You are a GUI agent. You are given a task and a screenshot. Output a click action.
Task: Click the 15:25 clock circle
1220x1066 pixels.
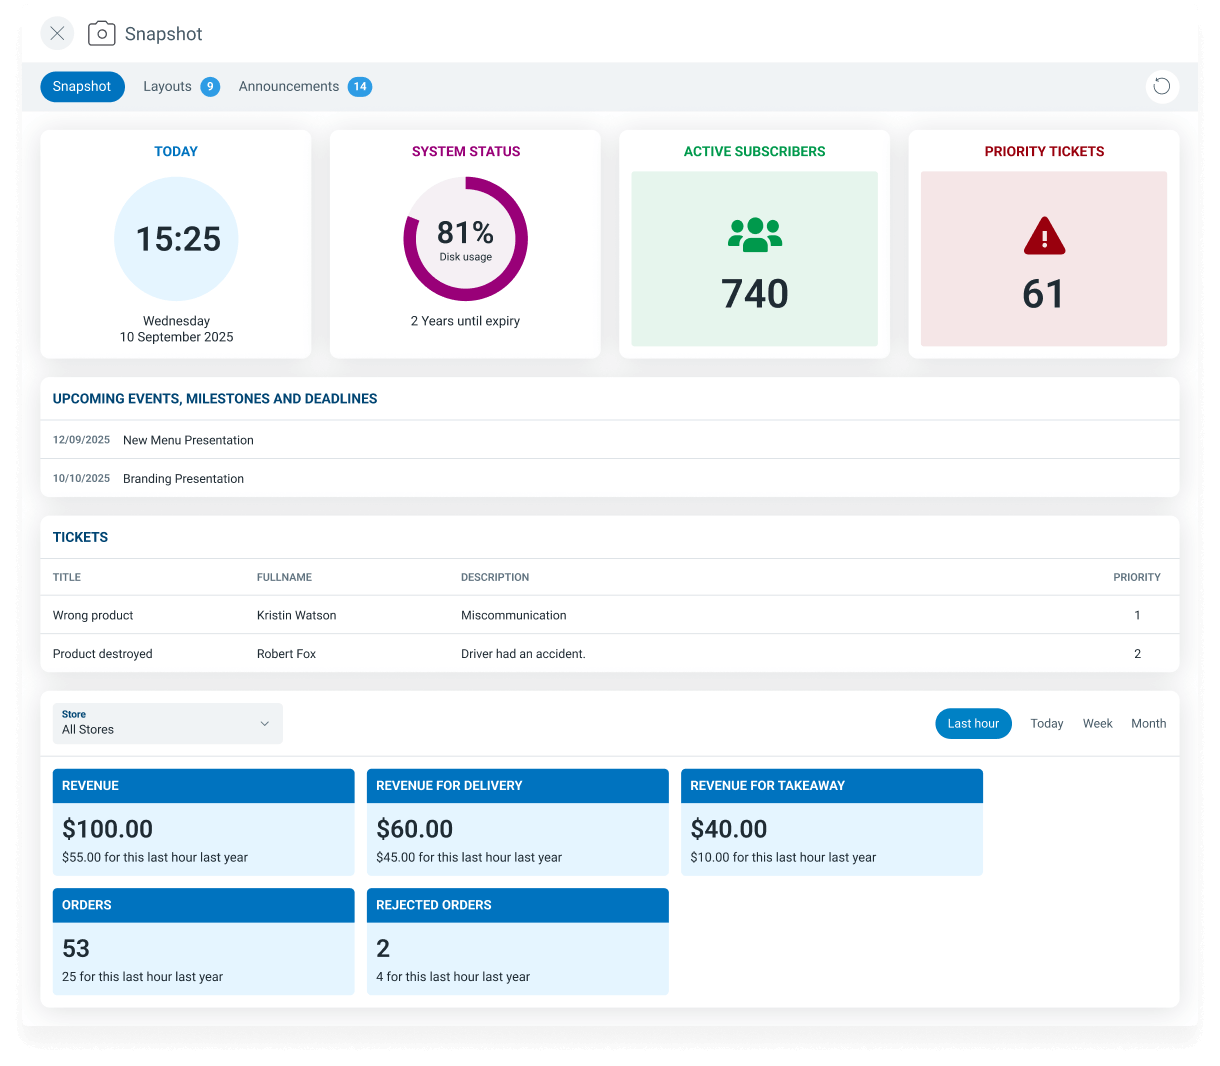pyautogui.click(x=177, y=239)
